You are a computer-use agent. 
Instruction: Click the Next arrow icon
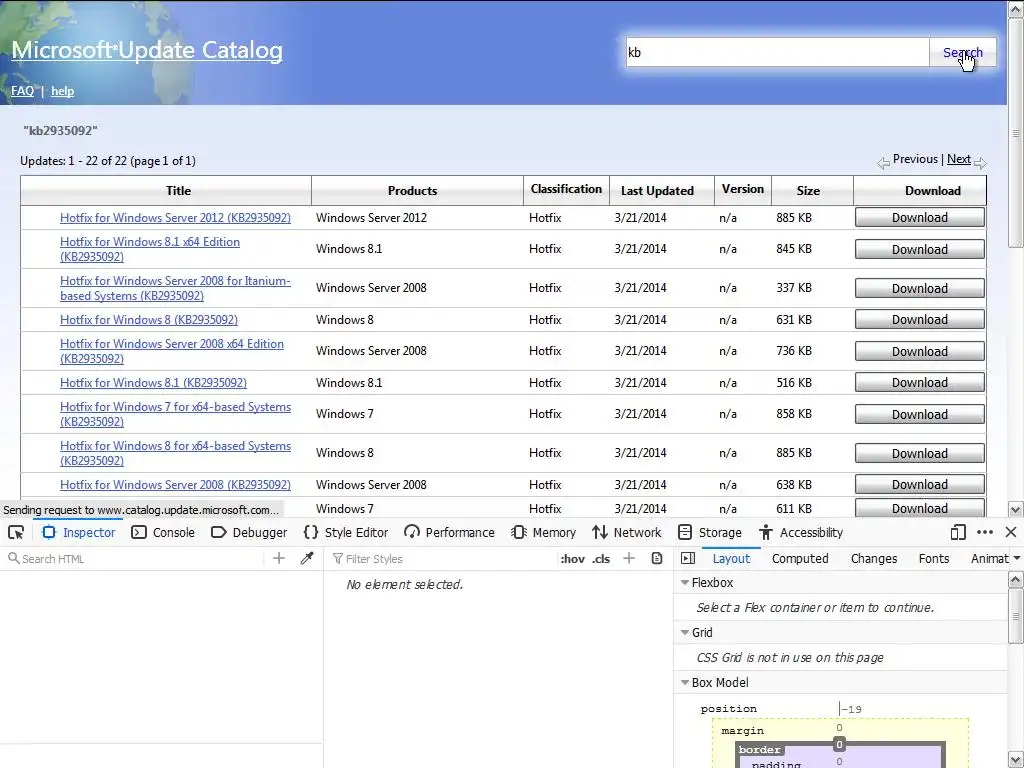coord(980,163)
